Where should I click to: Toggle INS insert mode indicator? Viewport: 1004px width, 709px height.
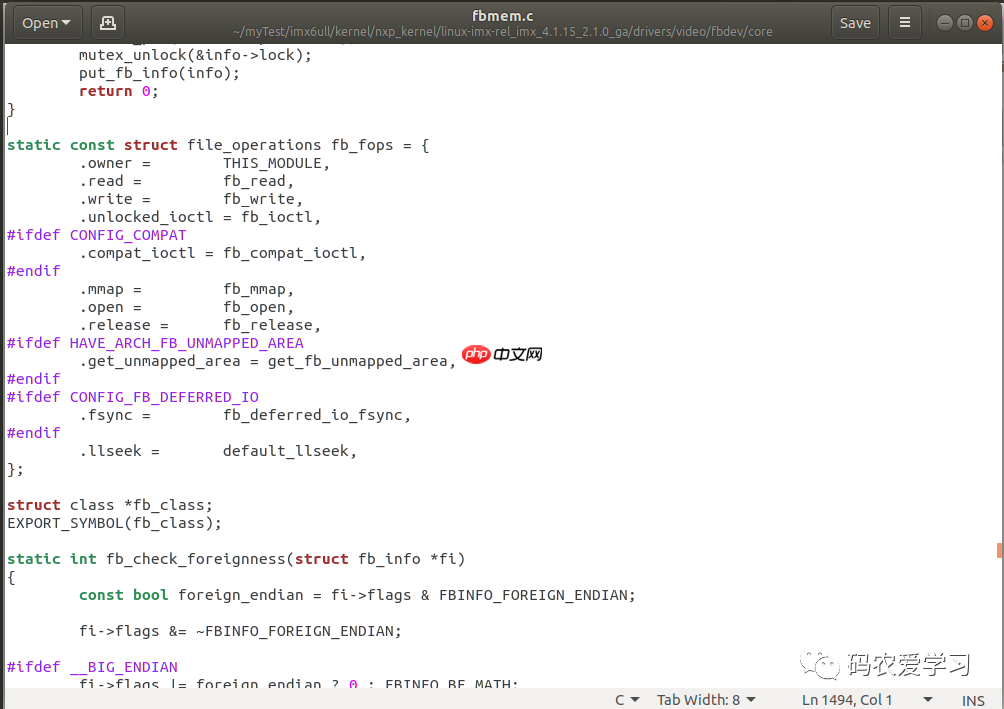972,700
